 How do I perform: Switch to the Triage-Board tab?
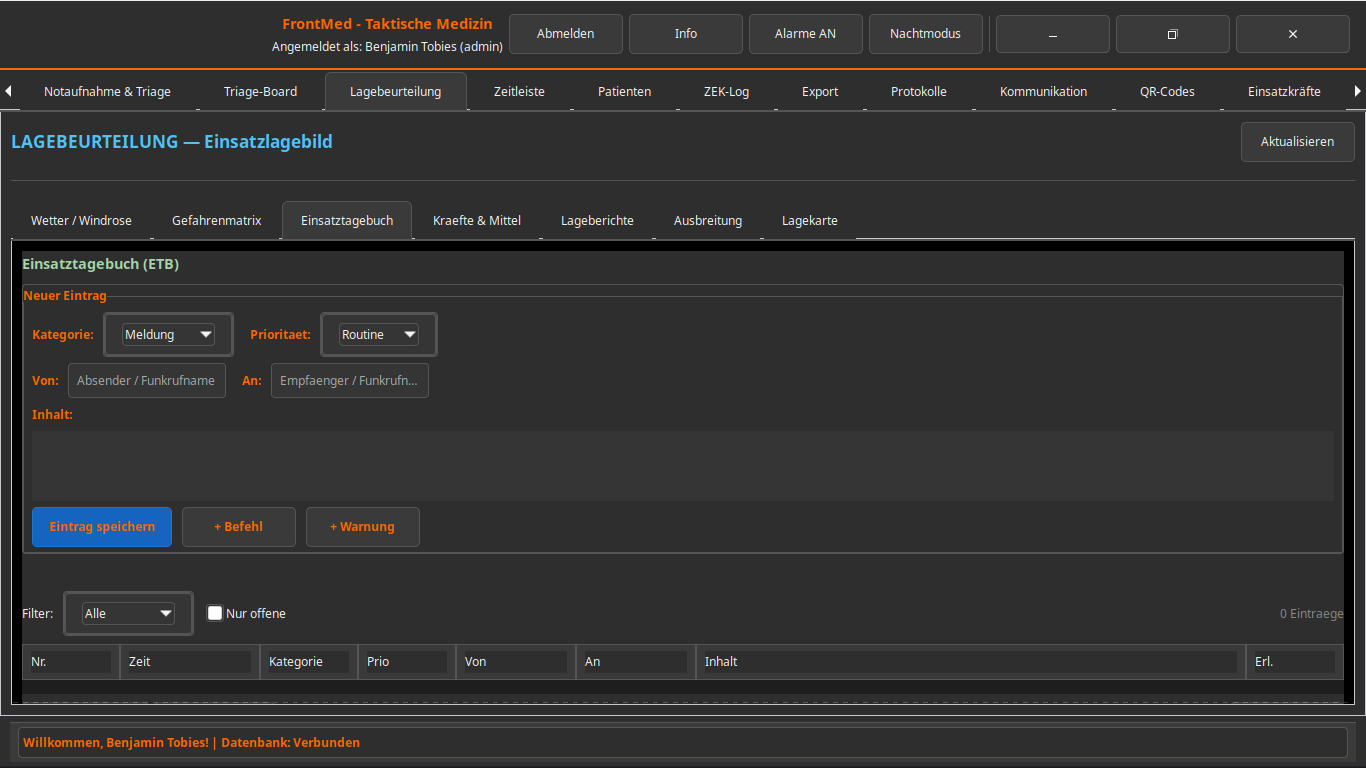point(260,92)
